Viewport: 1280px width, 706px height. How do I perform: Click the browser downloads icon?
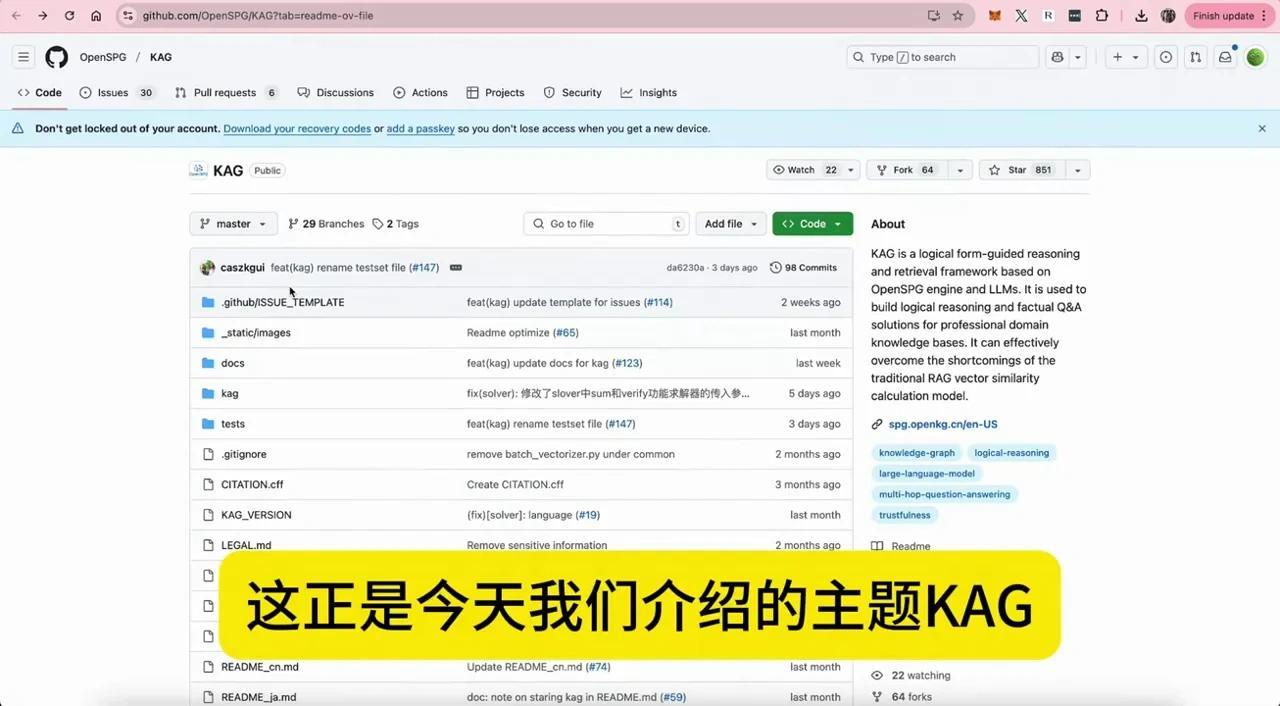(x=1140, y=15)
